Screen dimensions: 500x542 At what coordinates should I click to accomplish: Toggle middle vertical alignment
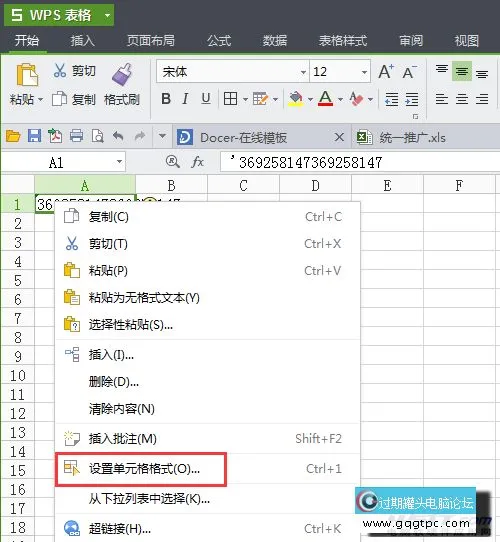point(462,71)
